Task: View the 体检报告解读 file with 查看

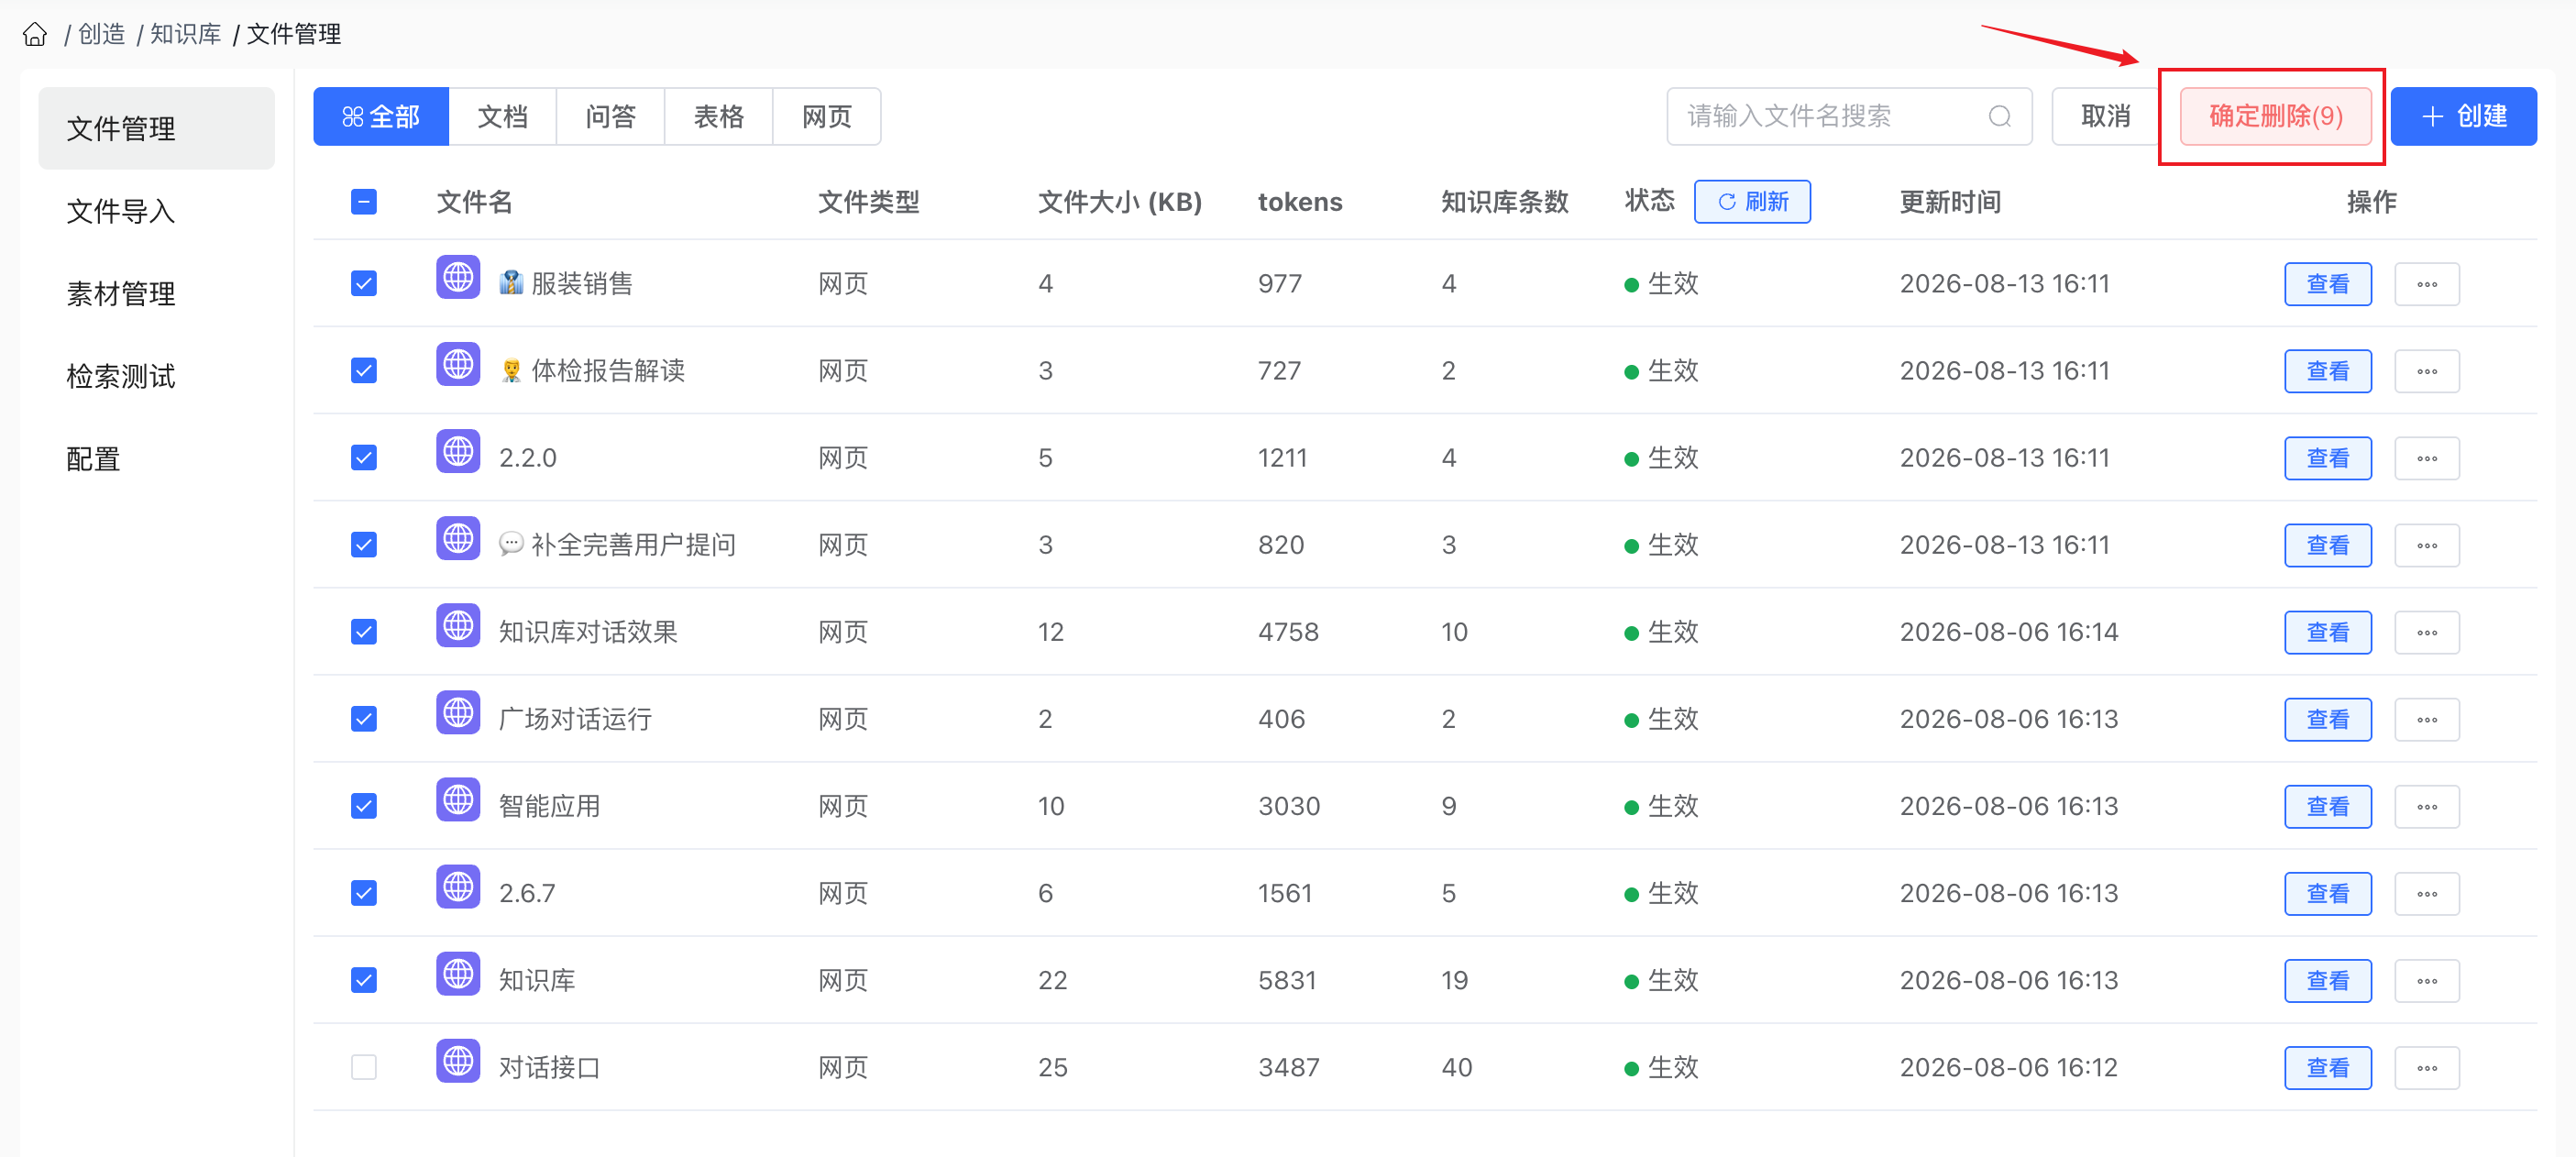Action: tap(2328, 371)
